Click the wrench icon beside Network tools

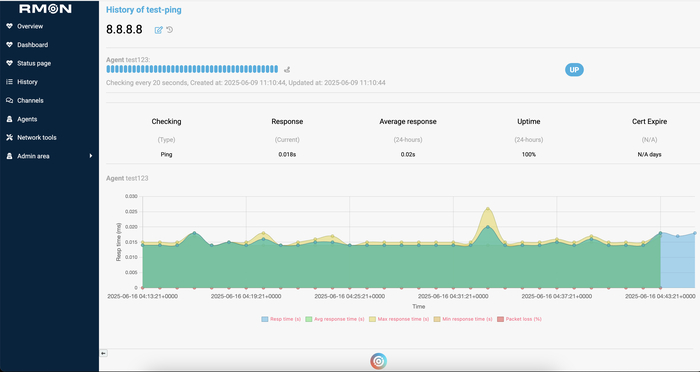click(9, 138)
